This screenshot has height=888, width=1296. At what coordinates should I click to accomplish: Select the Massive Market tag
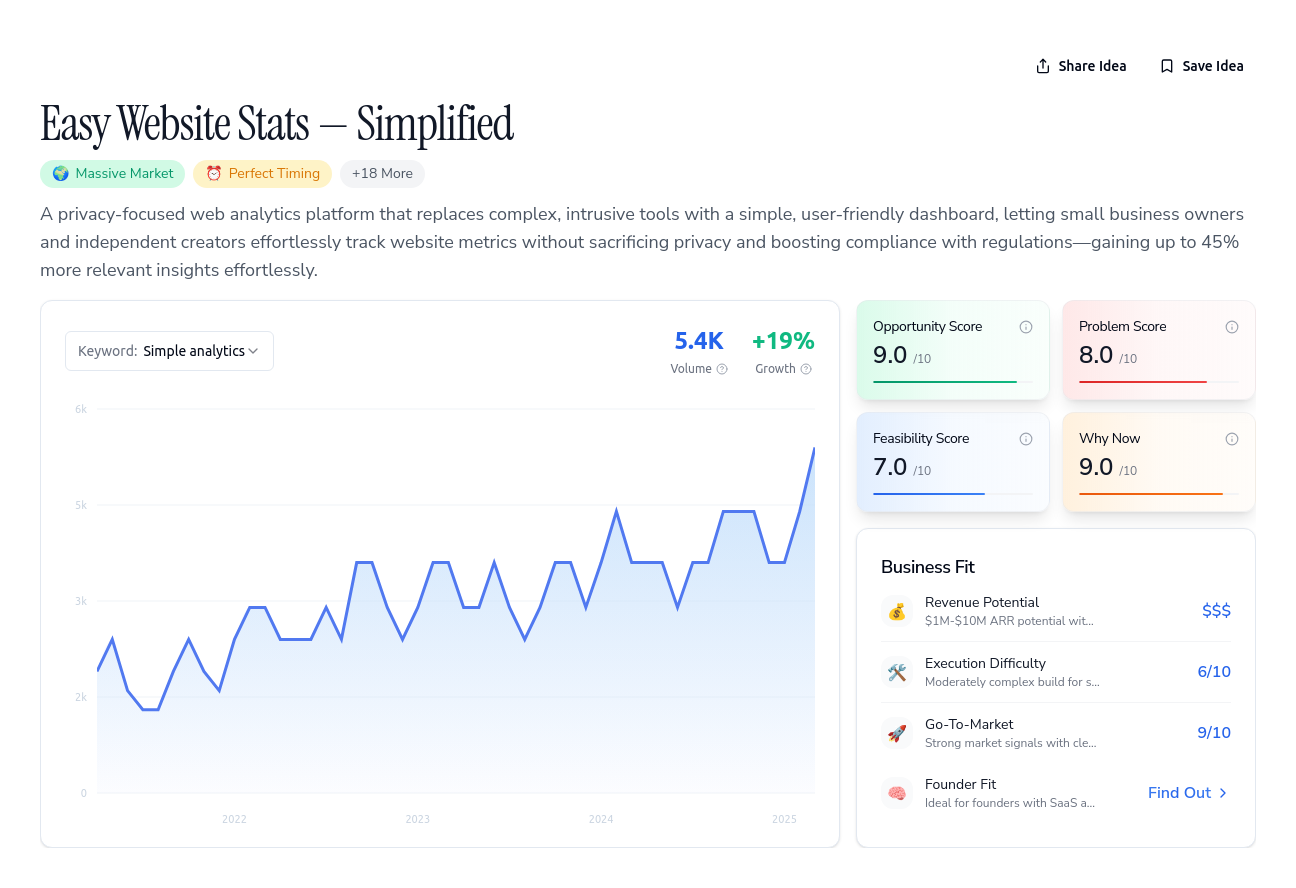click(x=113, y=174)
